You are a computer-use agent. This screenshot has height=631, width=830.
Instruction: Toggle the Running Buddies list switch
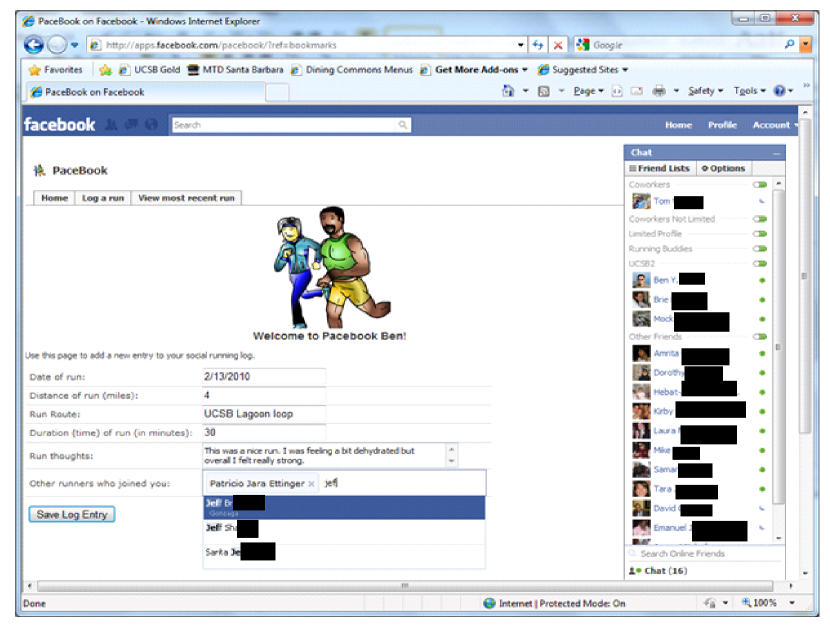tap(760, 249)
